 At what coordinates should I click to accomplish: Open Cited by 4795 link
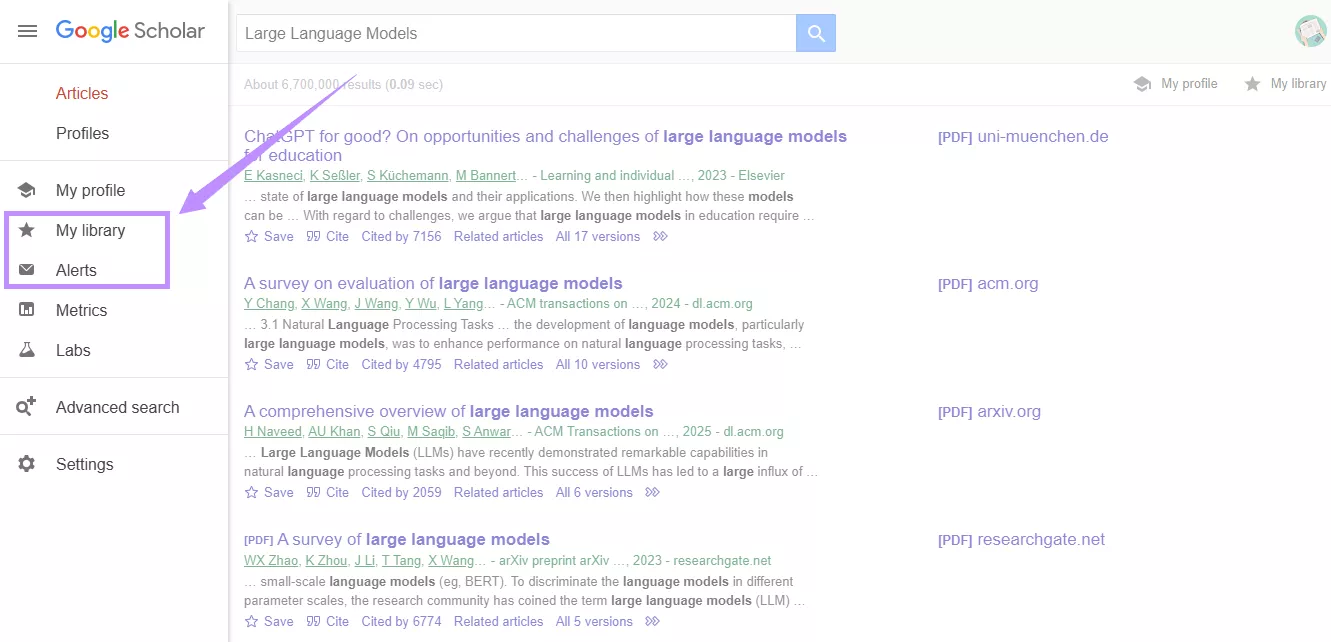pos(401,365)
